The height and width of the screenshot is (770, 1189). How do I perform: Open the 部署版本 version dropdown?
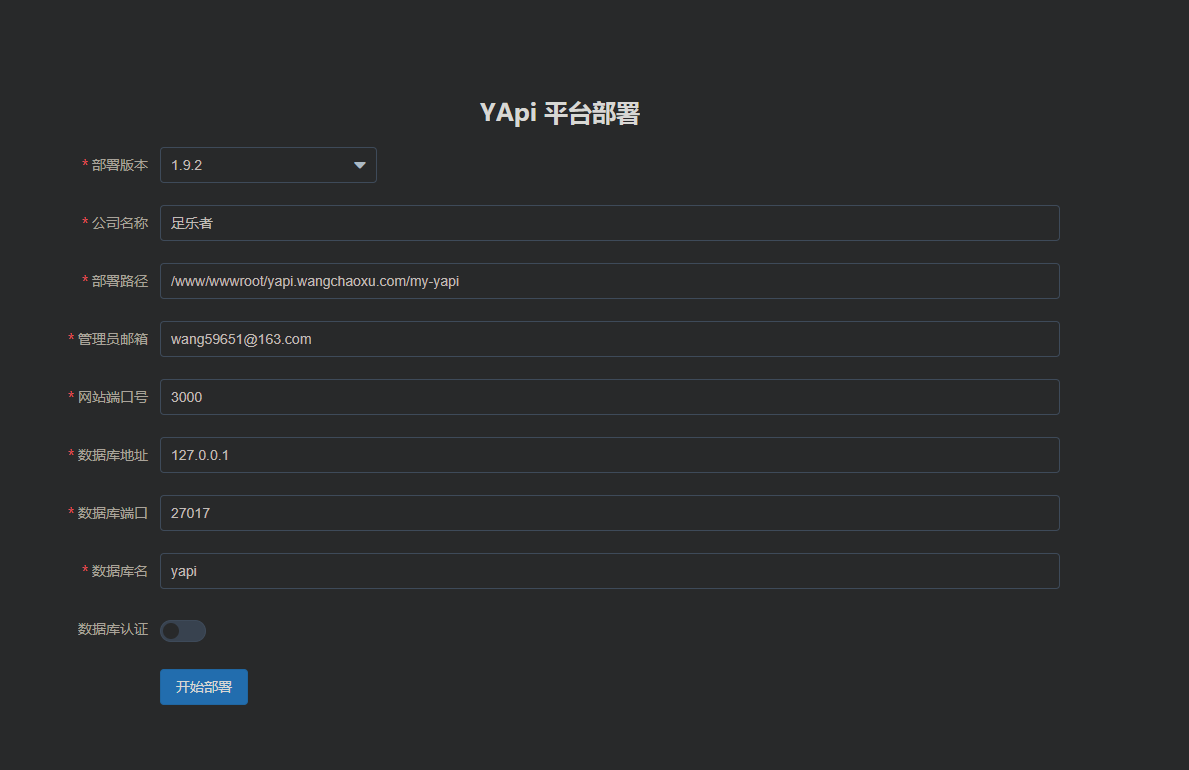pos(268,165)
